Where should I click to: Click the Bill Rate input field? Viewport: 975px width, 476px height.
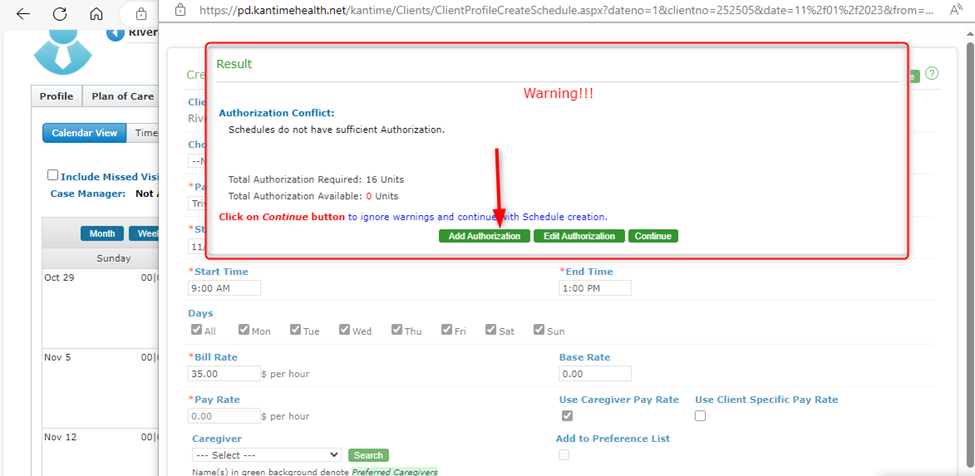pos(224,373)
